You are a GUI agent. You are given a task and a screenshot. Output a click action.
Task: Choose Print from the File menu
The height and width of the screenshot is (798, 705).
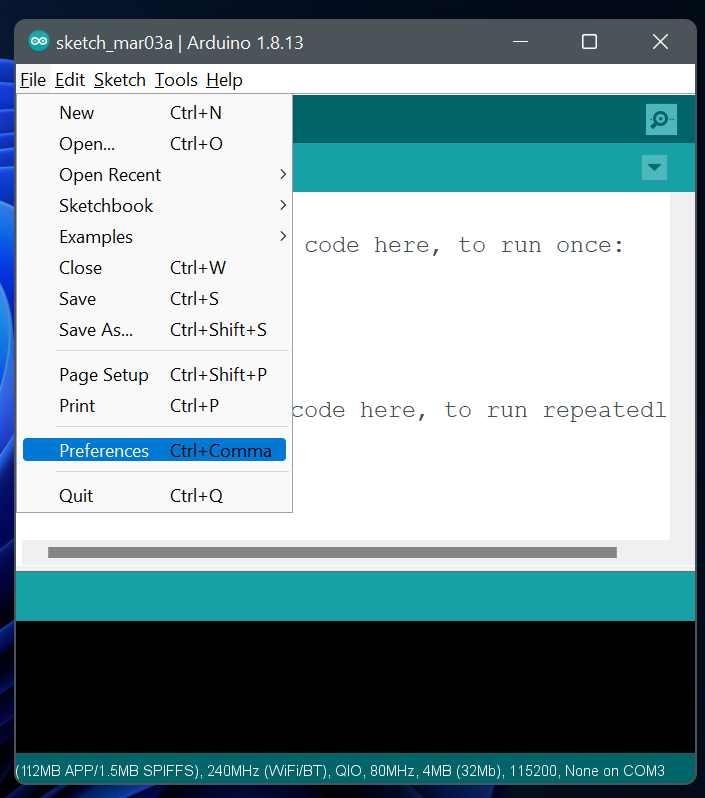pos(154,406)
